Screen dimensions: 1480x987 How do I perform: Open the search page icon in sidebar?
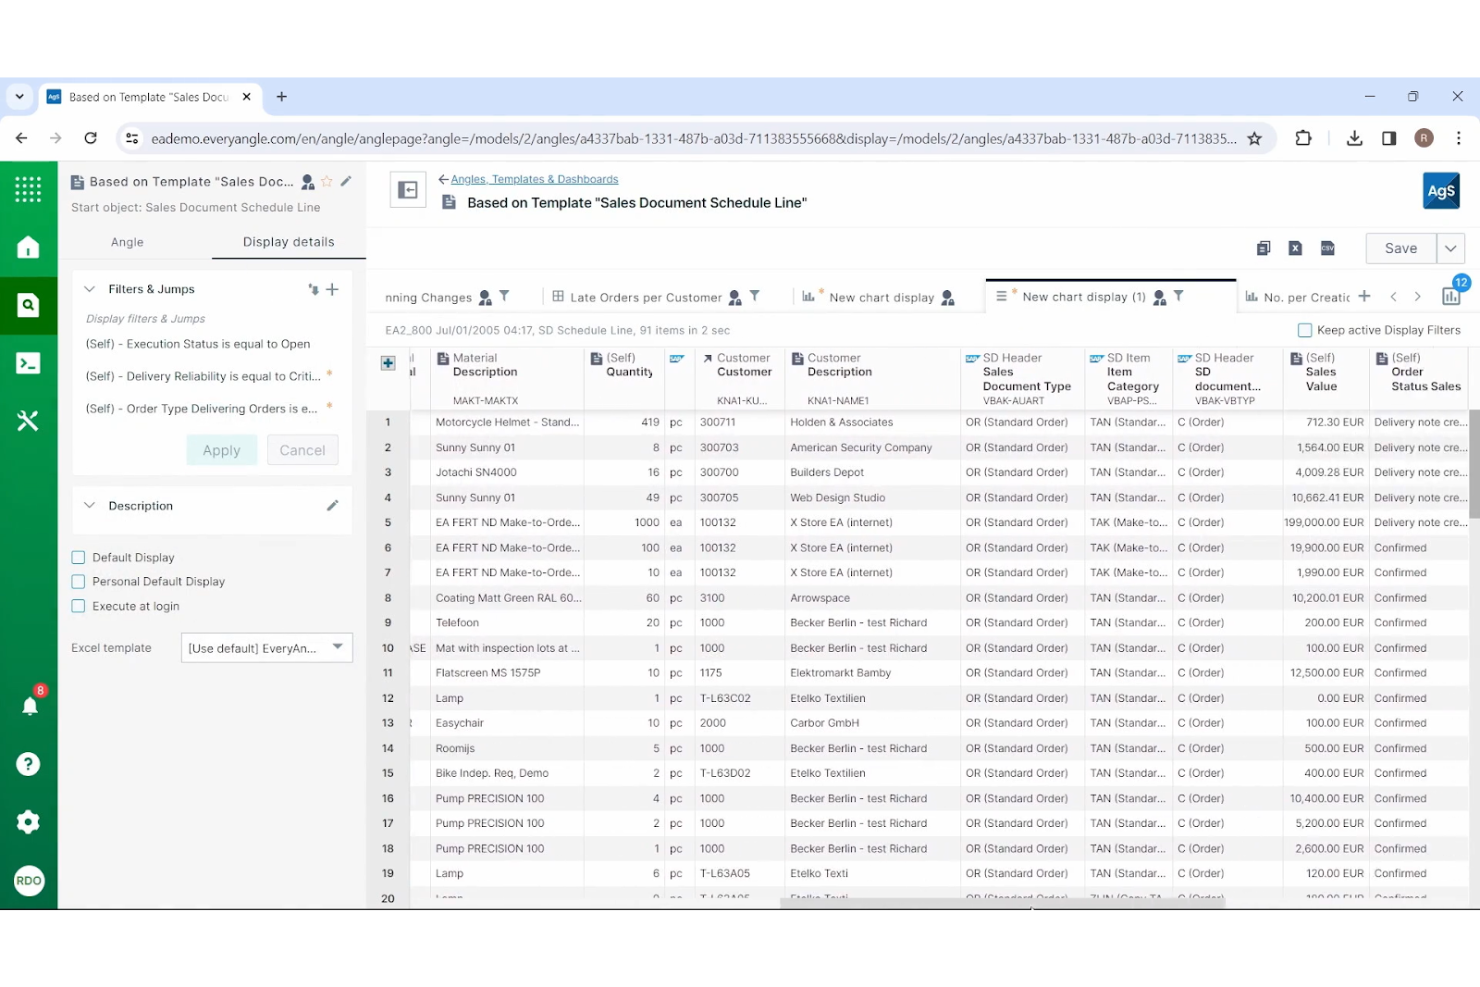(28, 305)
